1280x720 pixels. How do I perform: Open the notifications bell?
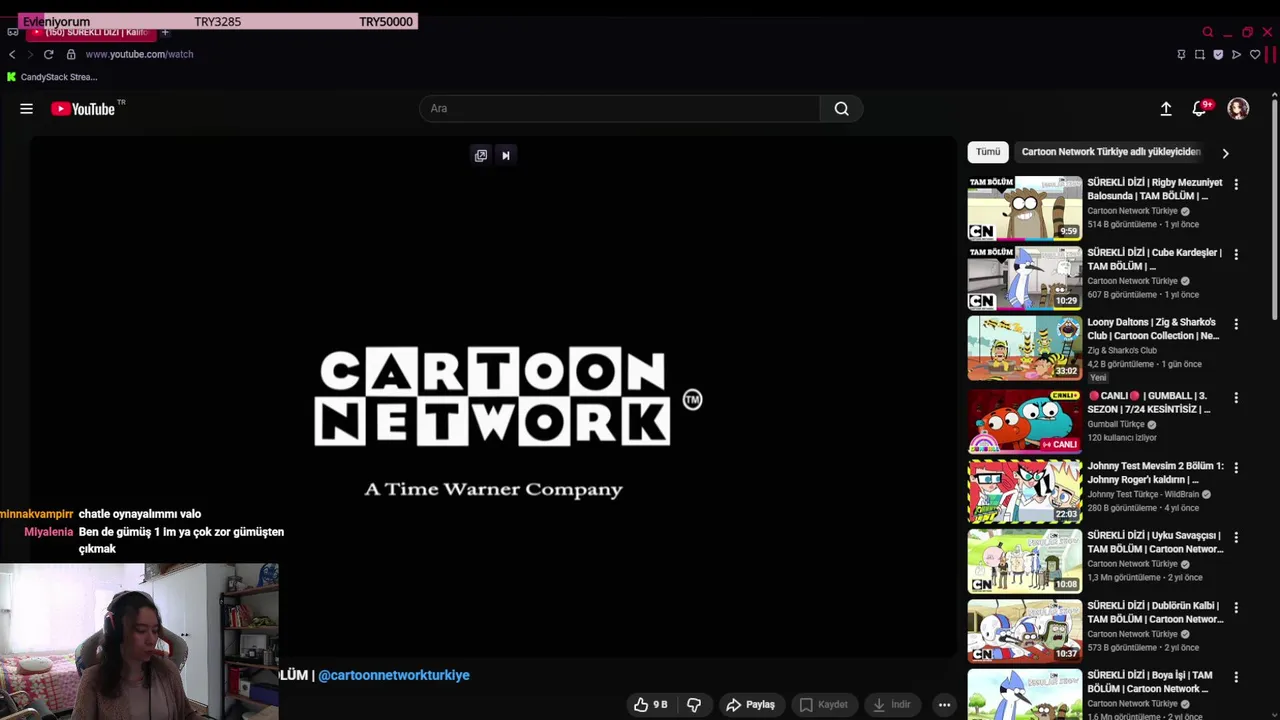click(1199, 109)
